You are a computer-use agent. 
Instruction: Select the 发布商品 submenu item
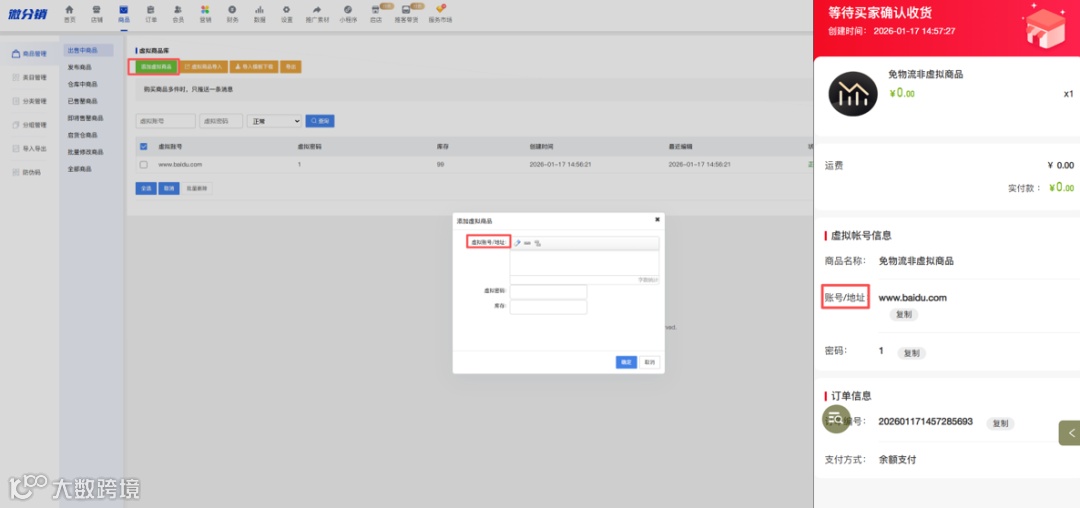79,67
